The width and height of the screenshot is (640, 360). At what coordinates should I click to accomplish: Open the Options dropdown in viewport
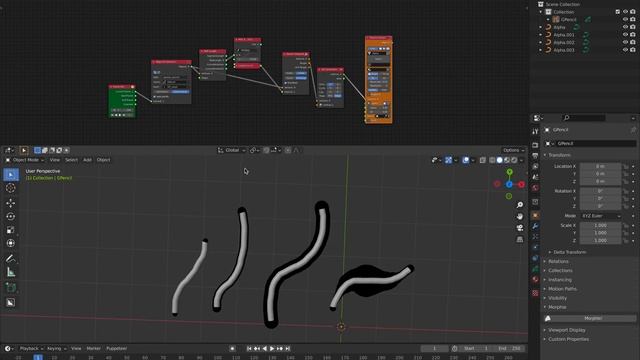513,150
